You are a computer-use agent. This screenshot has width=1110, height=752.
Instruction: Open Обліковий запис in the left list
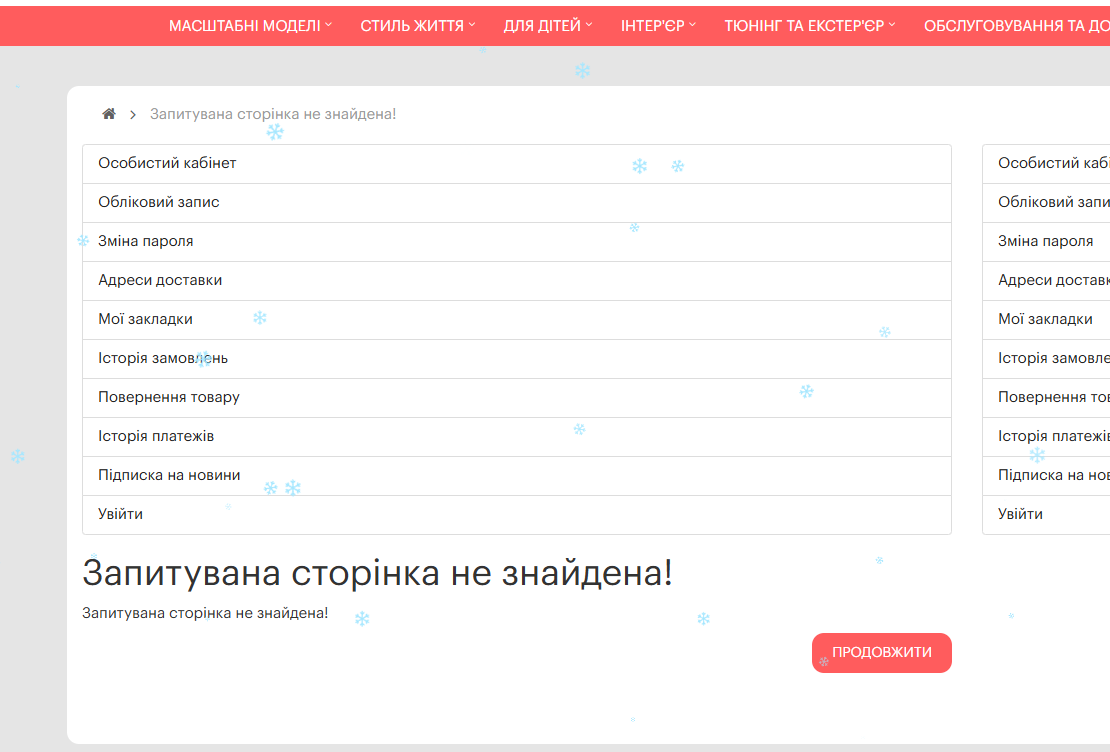click(517, 203)
